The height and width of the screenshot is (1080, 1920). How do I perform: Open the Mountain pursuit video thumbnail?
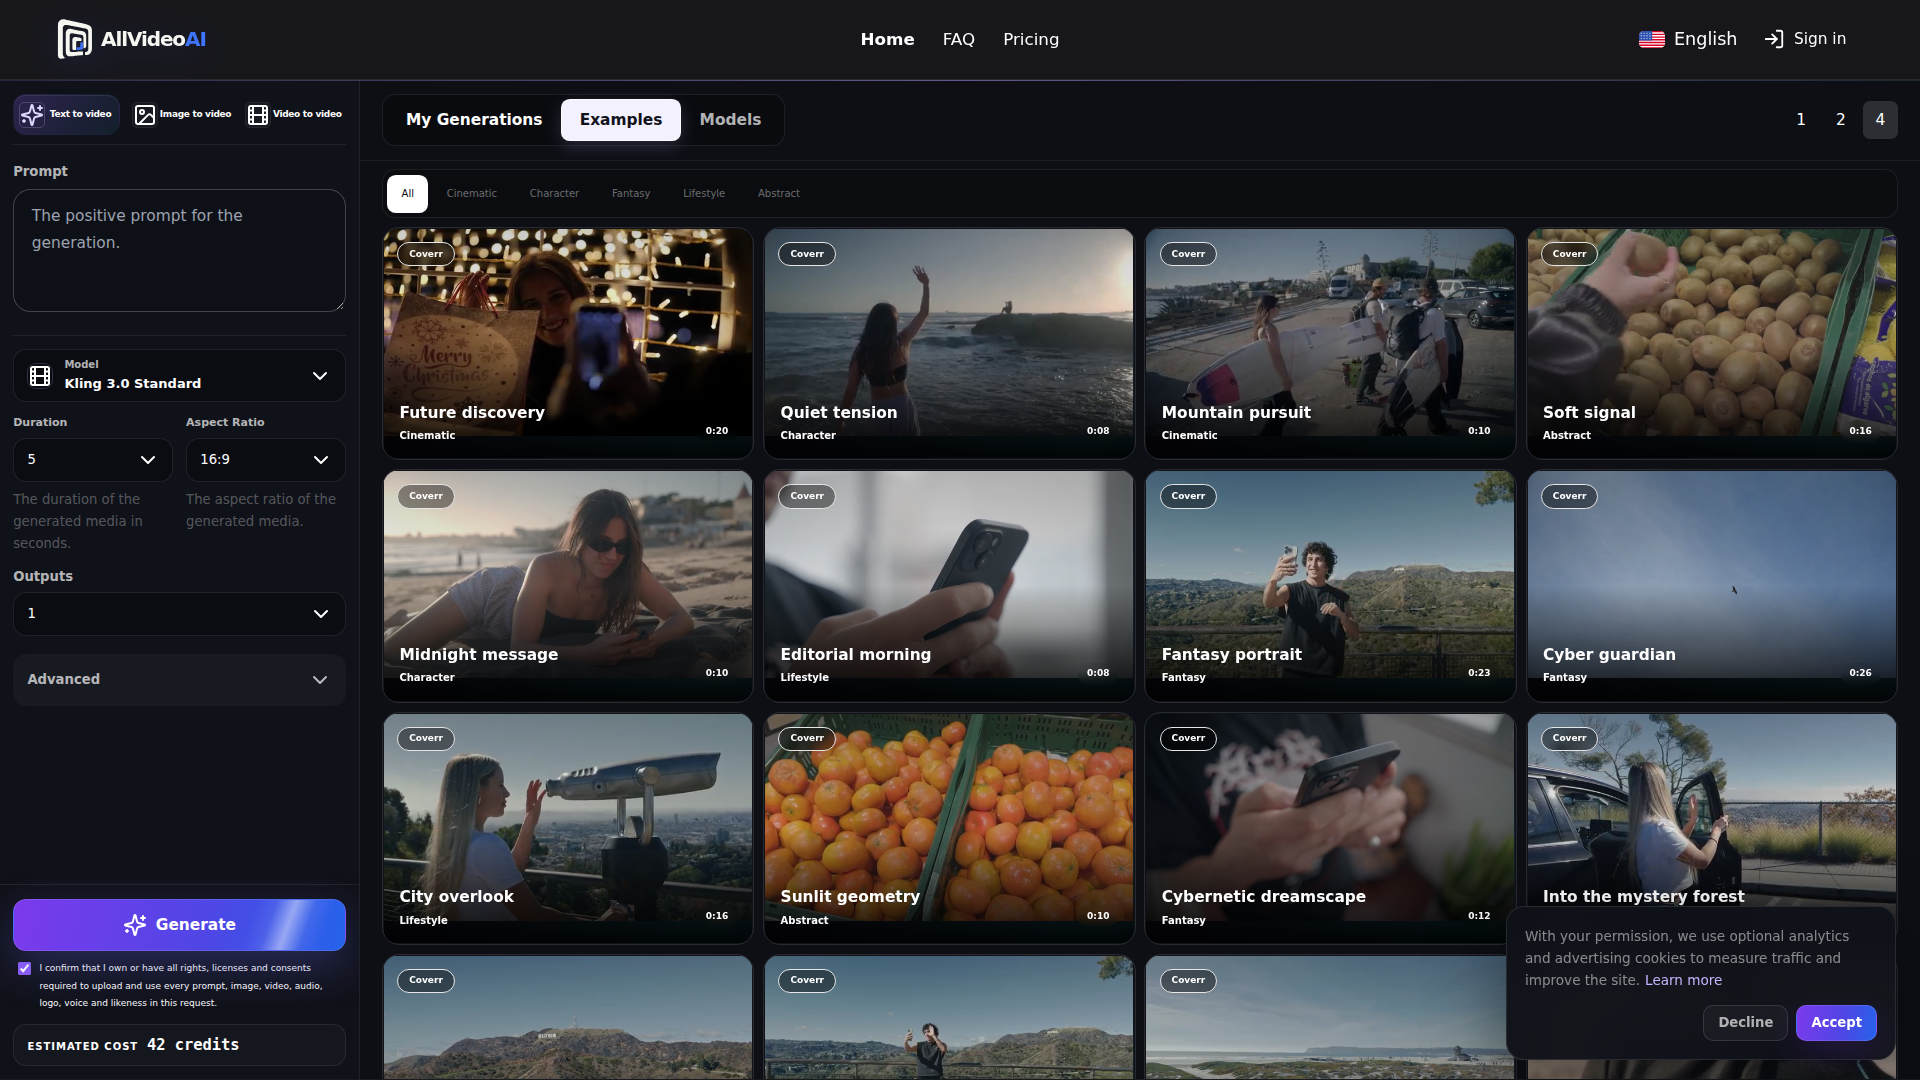(x=1330, y=343)
